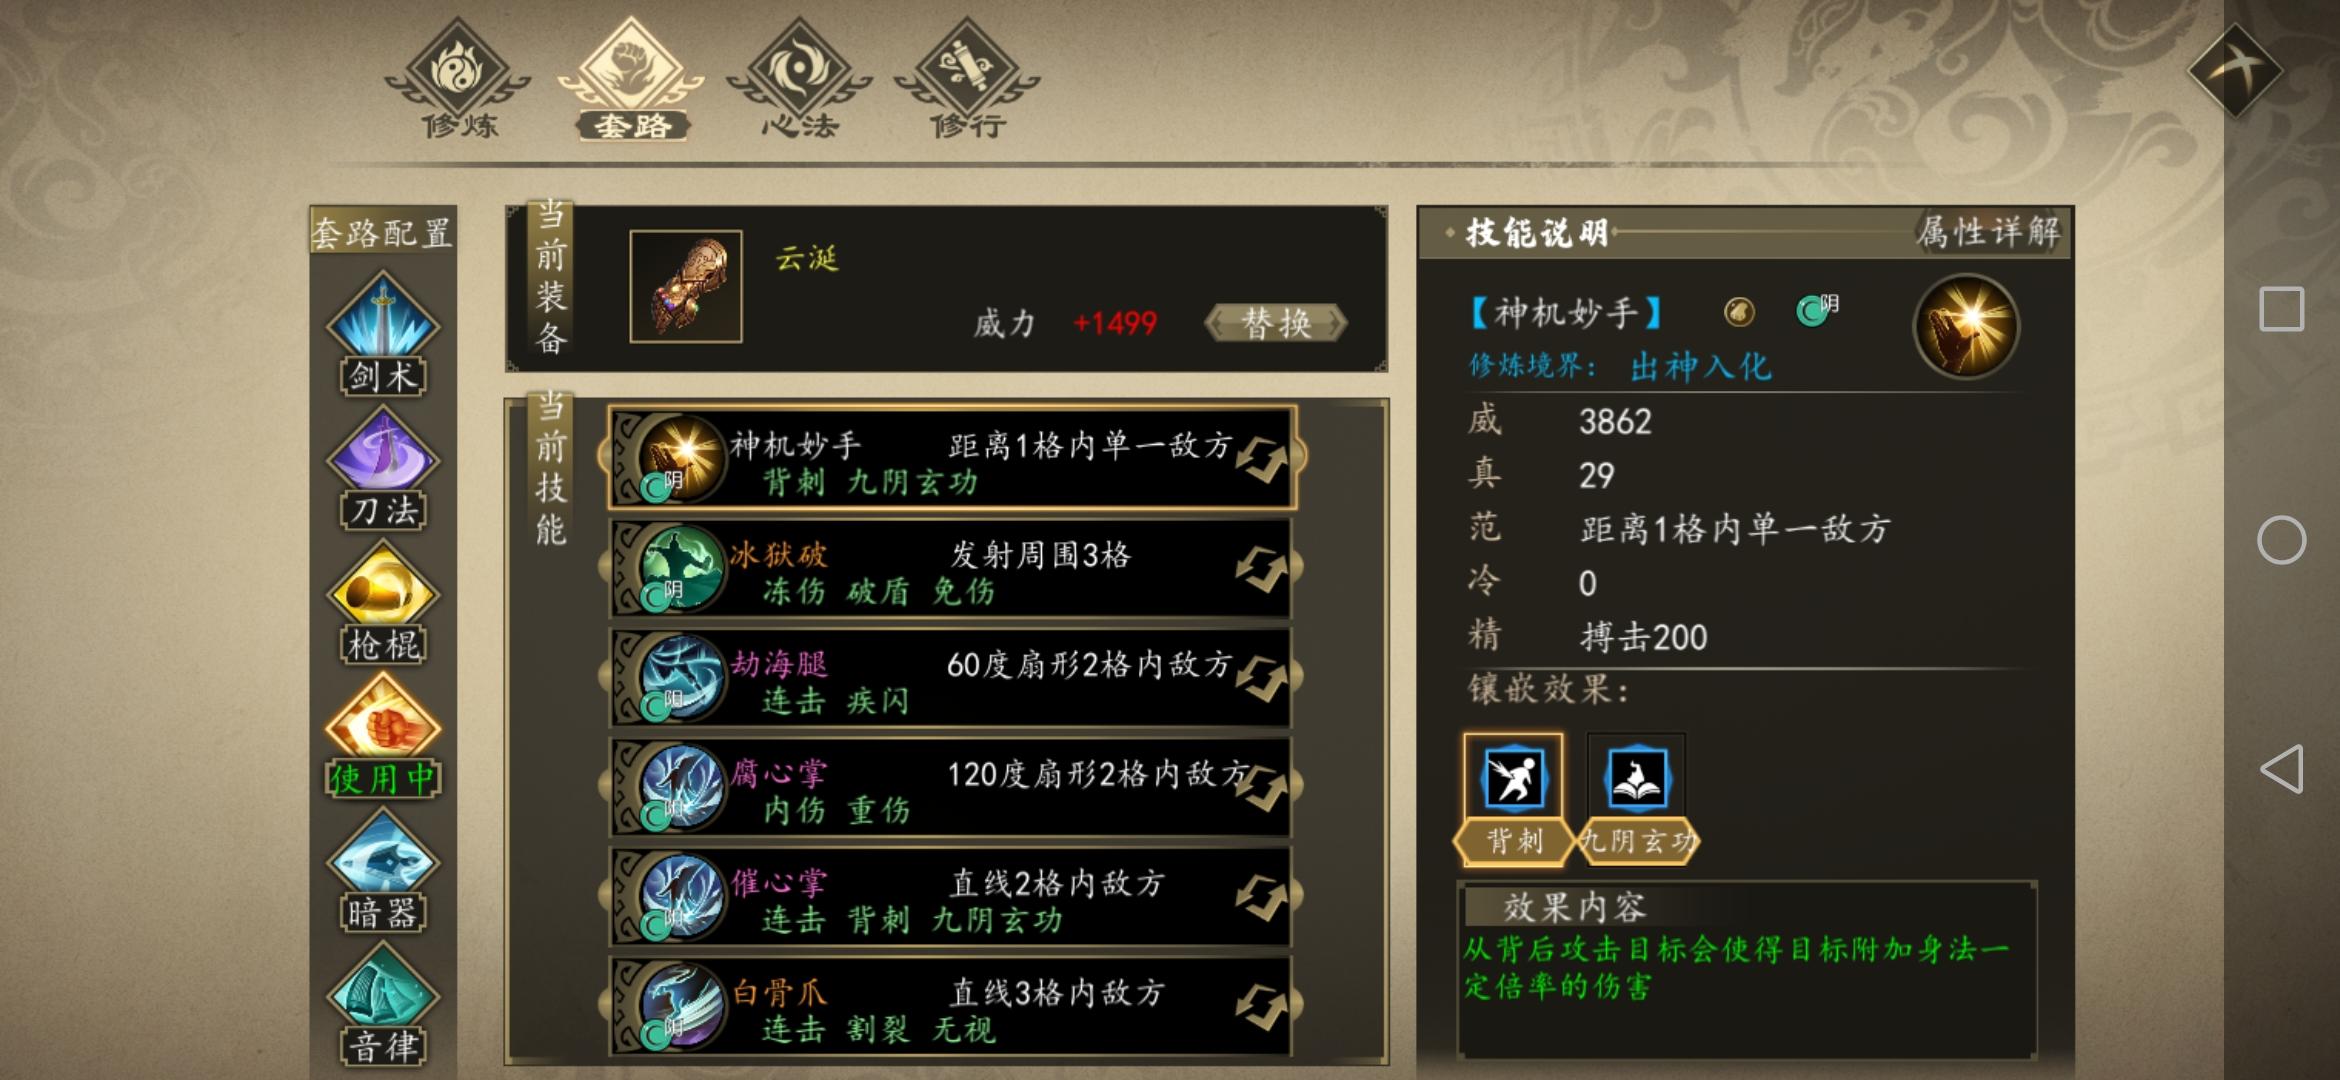
Task: Click the 云涎 gauntlet equipment thumbnail
Action: tap(686, 287)
